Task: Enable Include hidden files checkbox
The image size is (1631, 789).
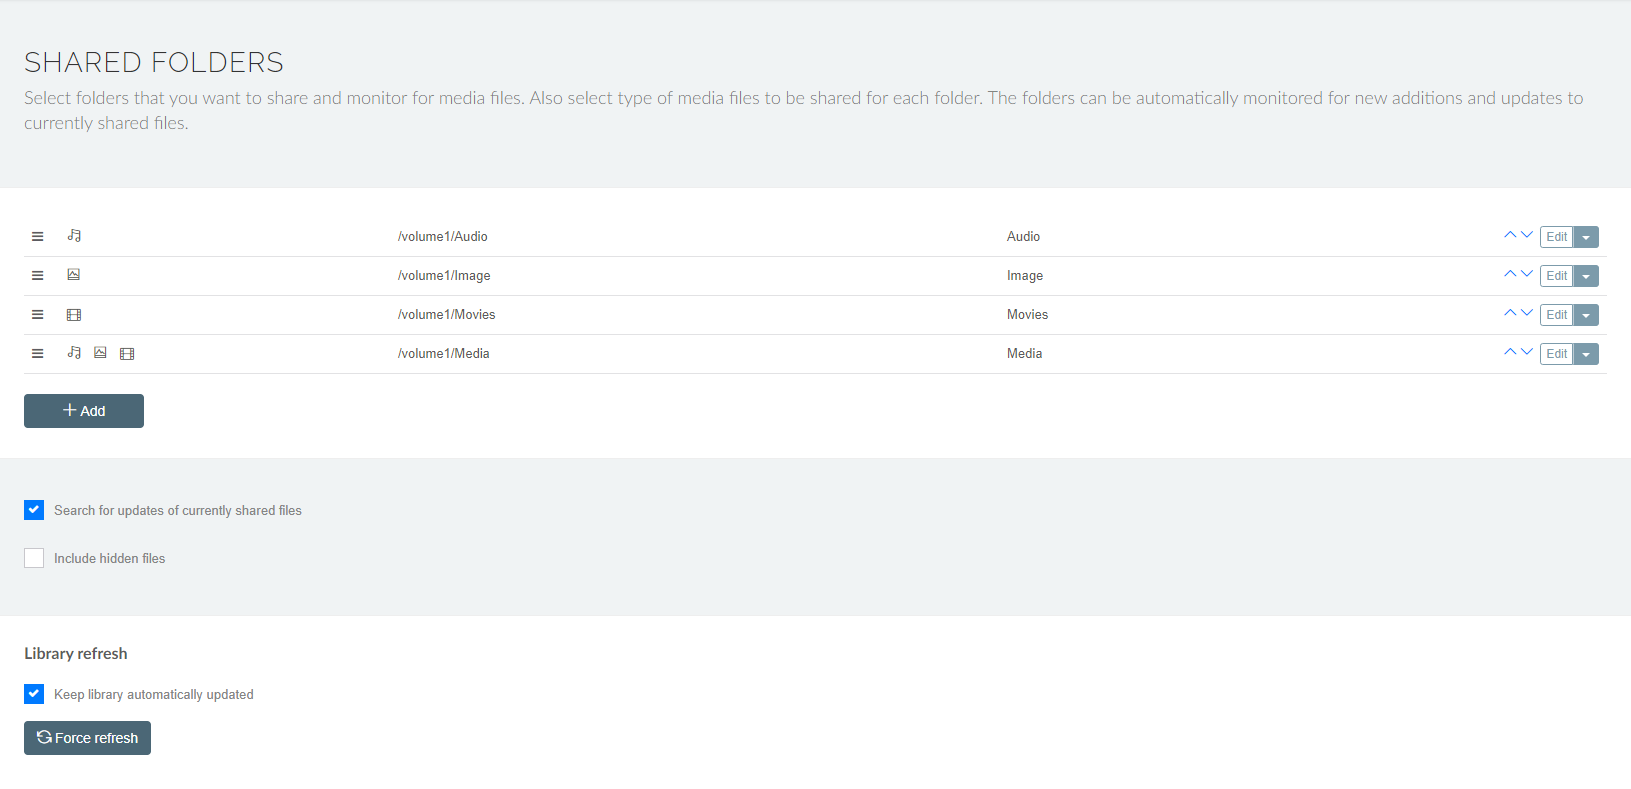Action: click(34, 558)
